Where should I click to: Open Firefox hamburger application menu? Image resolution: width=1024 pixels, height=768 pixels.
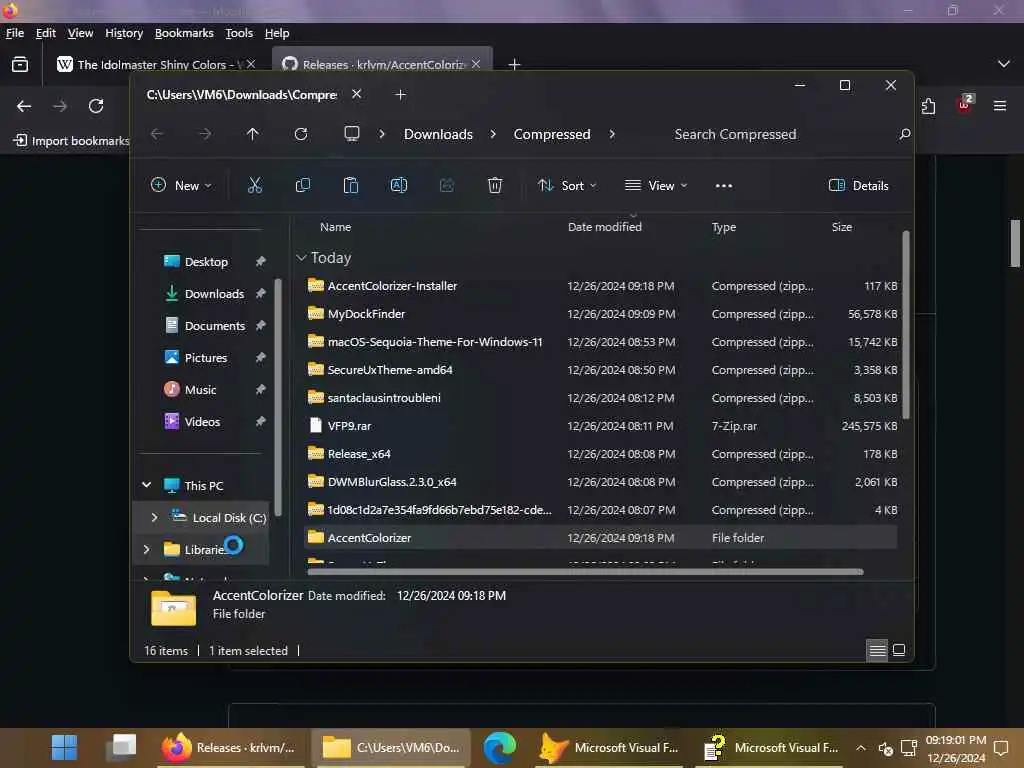pyautogui.click(x=1000, y=106)
